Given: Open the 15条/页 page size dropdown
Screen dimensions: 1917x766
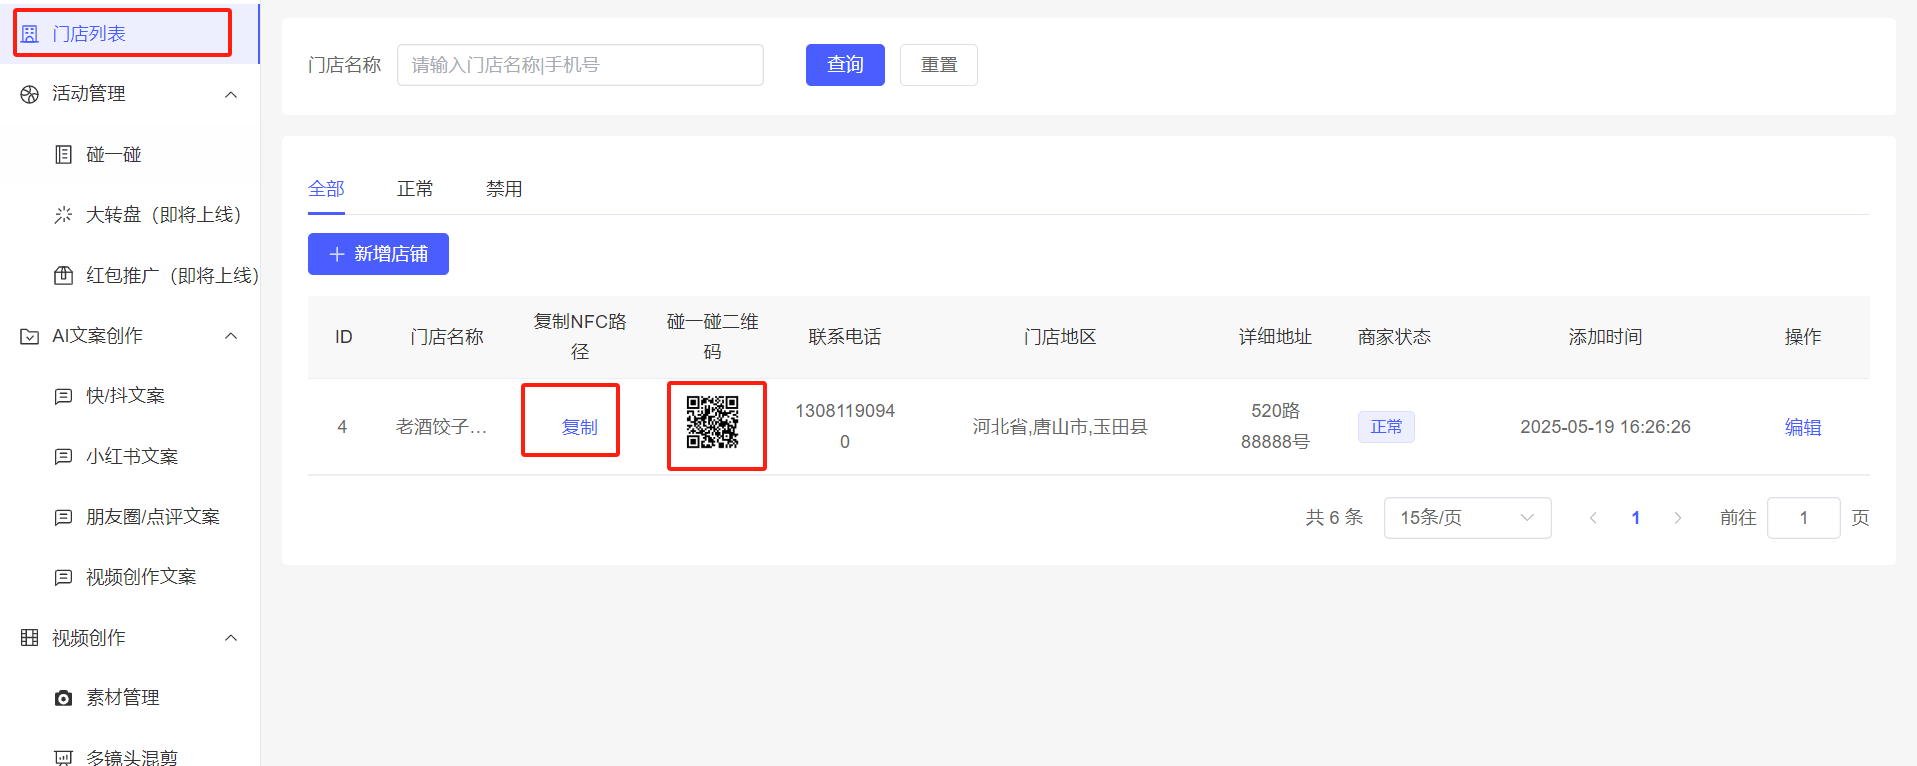Looking at the screenshot, I should click(1466, 518).
